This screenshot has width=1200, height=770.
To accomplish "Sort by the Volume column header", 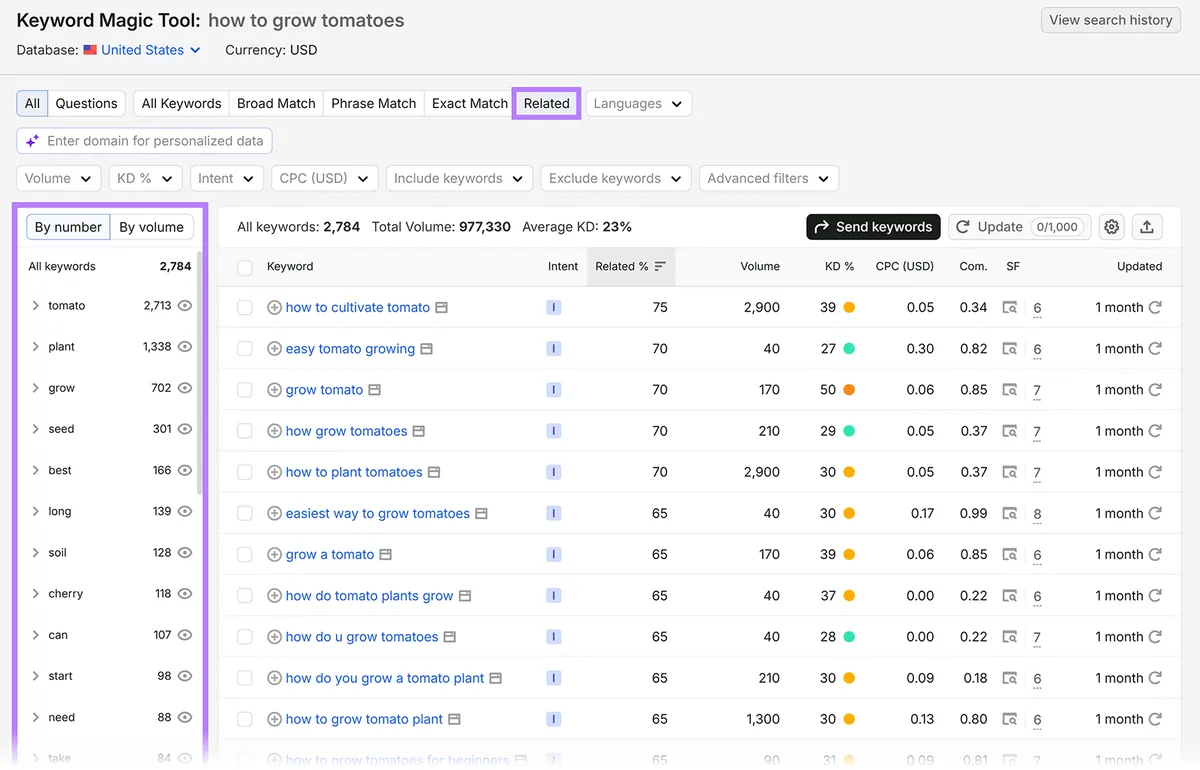I will [760, 267].
